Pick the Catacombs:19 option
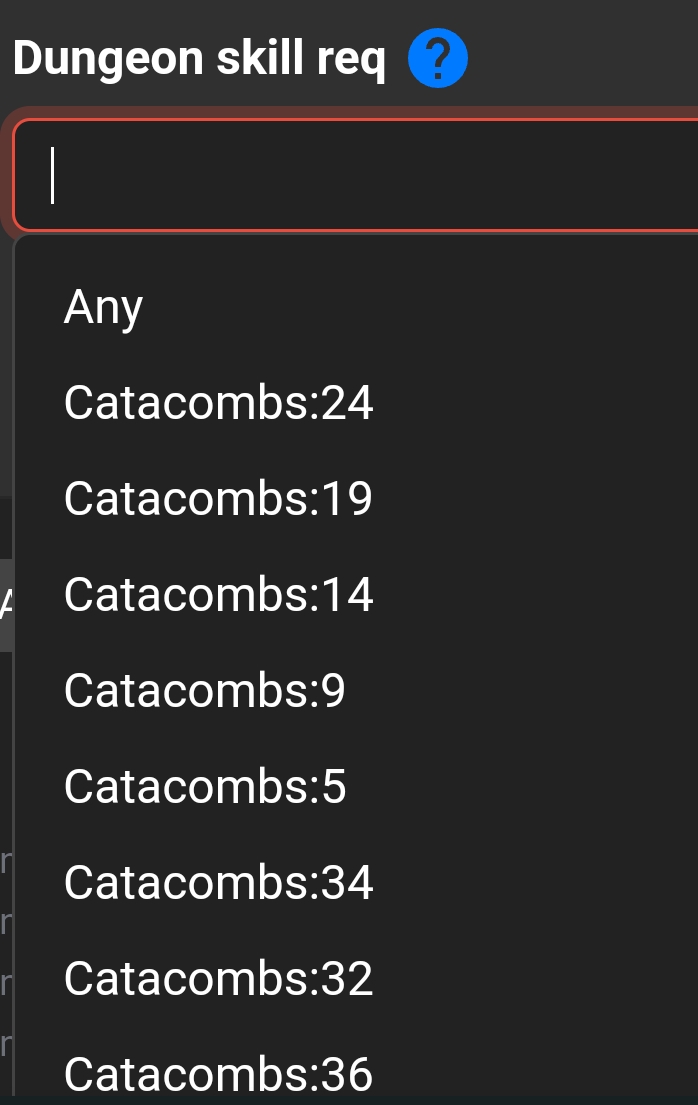The width and height of the screenshot is (698, 1105). tap(218, 499)
